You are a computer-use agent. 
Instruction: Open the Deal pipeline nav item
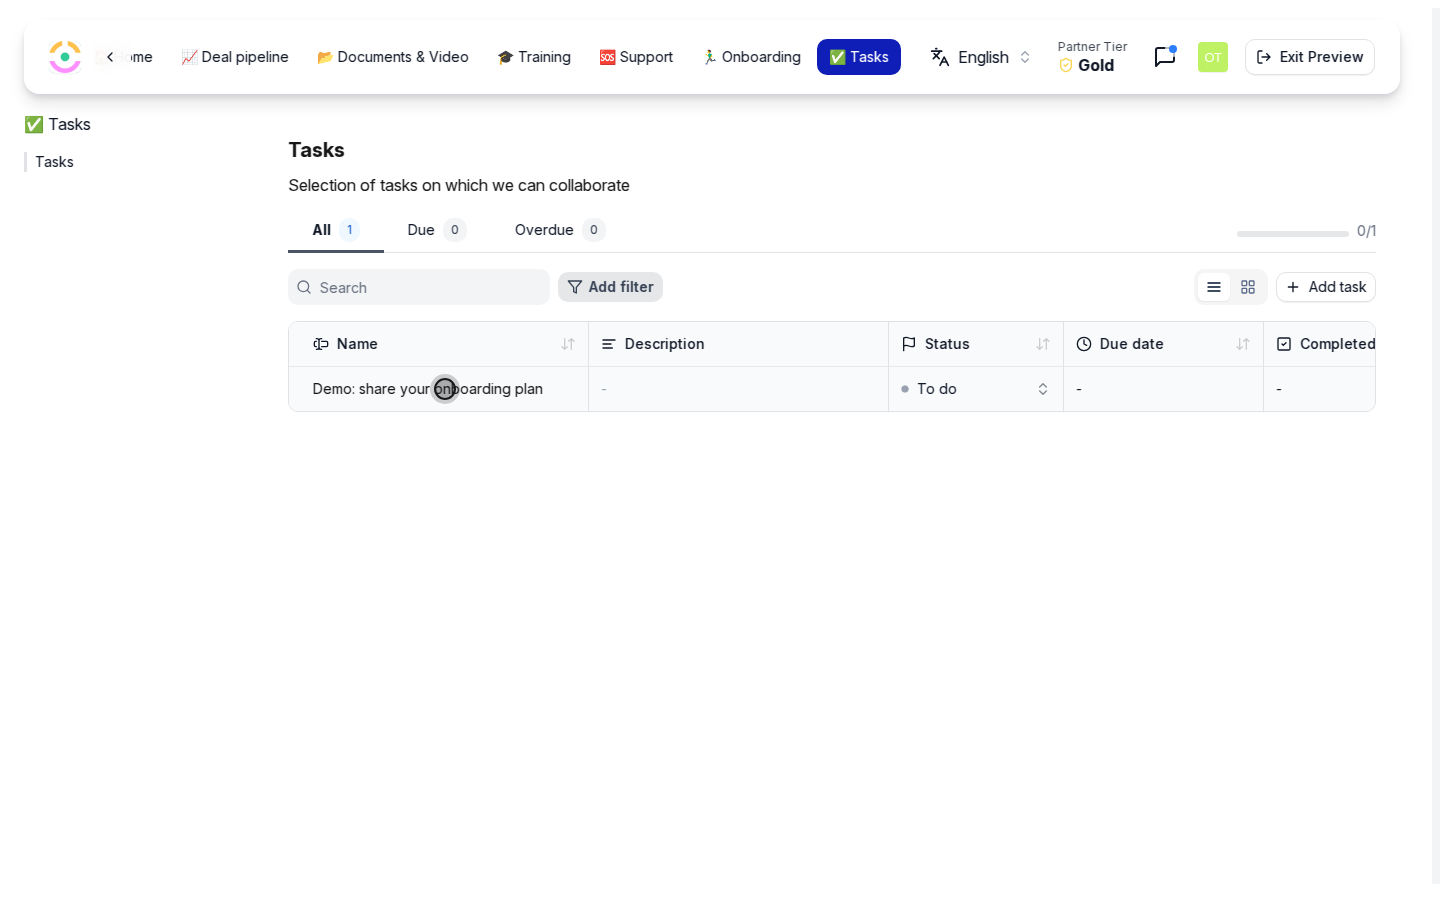[x=235, y=57]
